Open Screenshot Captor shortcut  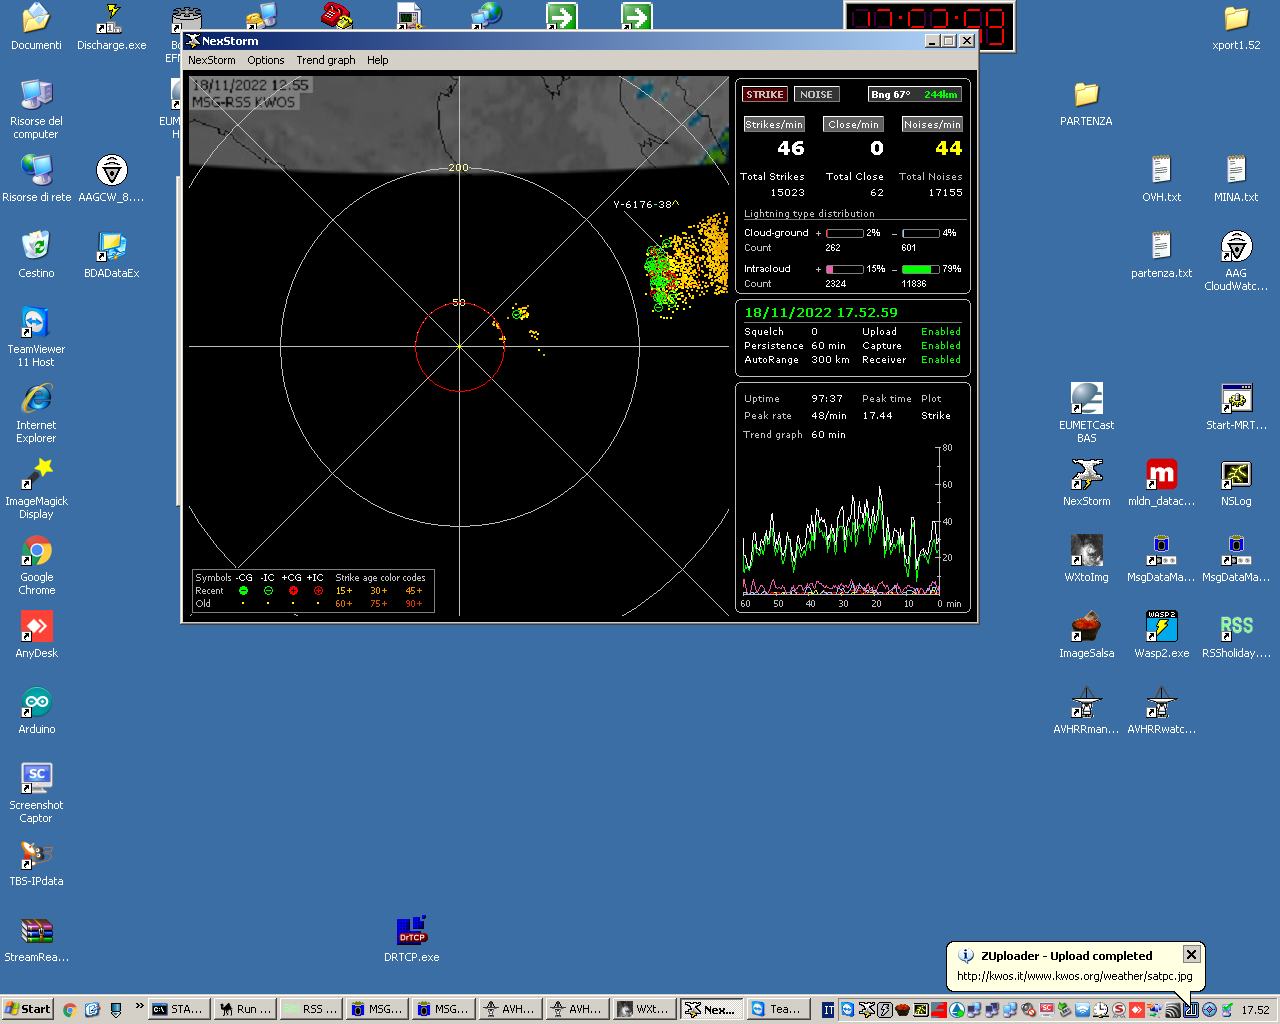pos(36,793)
